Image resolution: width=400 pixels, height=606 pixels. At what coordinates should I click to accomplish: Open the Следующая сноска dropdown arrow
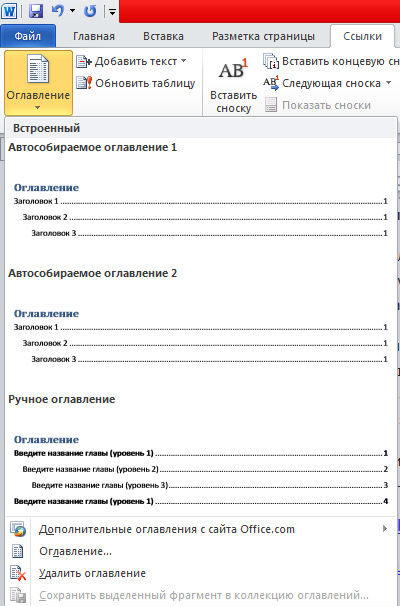click(x=388, y=83)
